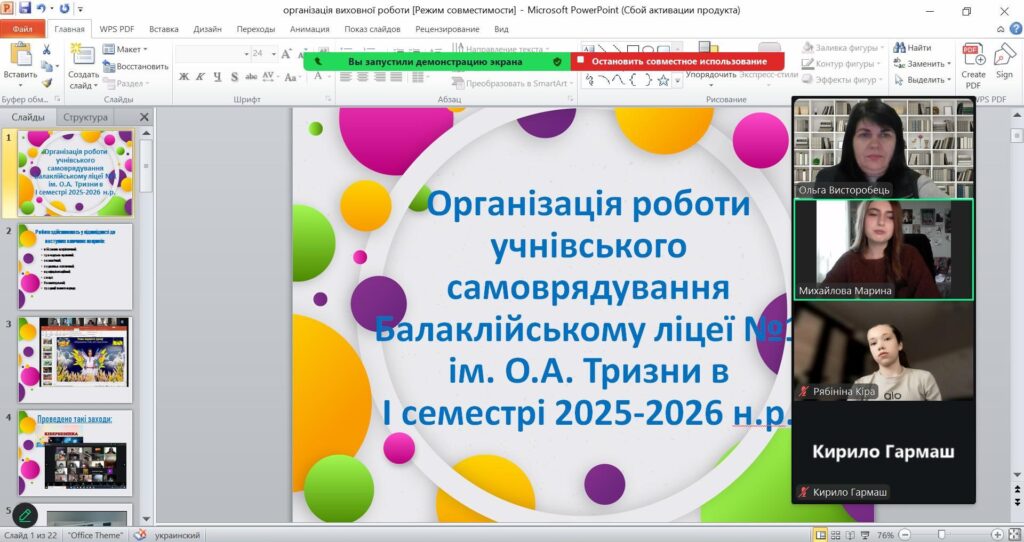This screenshot has width=1024, height=542.
Task: Click the zoom slider in status bar
Action: pyautogui.click(x=940, y=534)
